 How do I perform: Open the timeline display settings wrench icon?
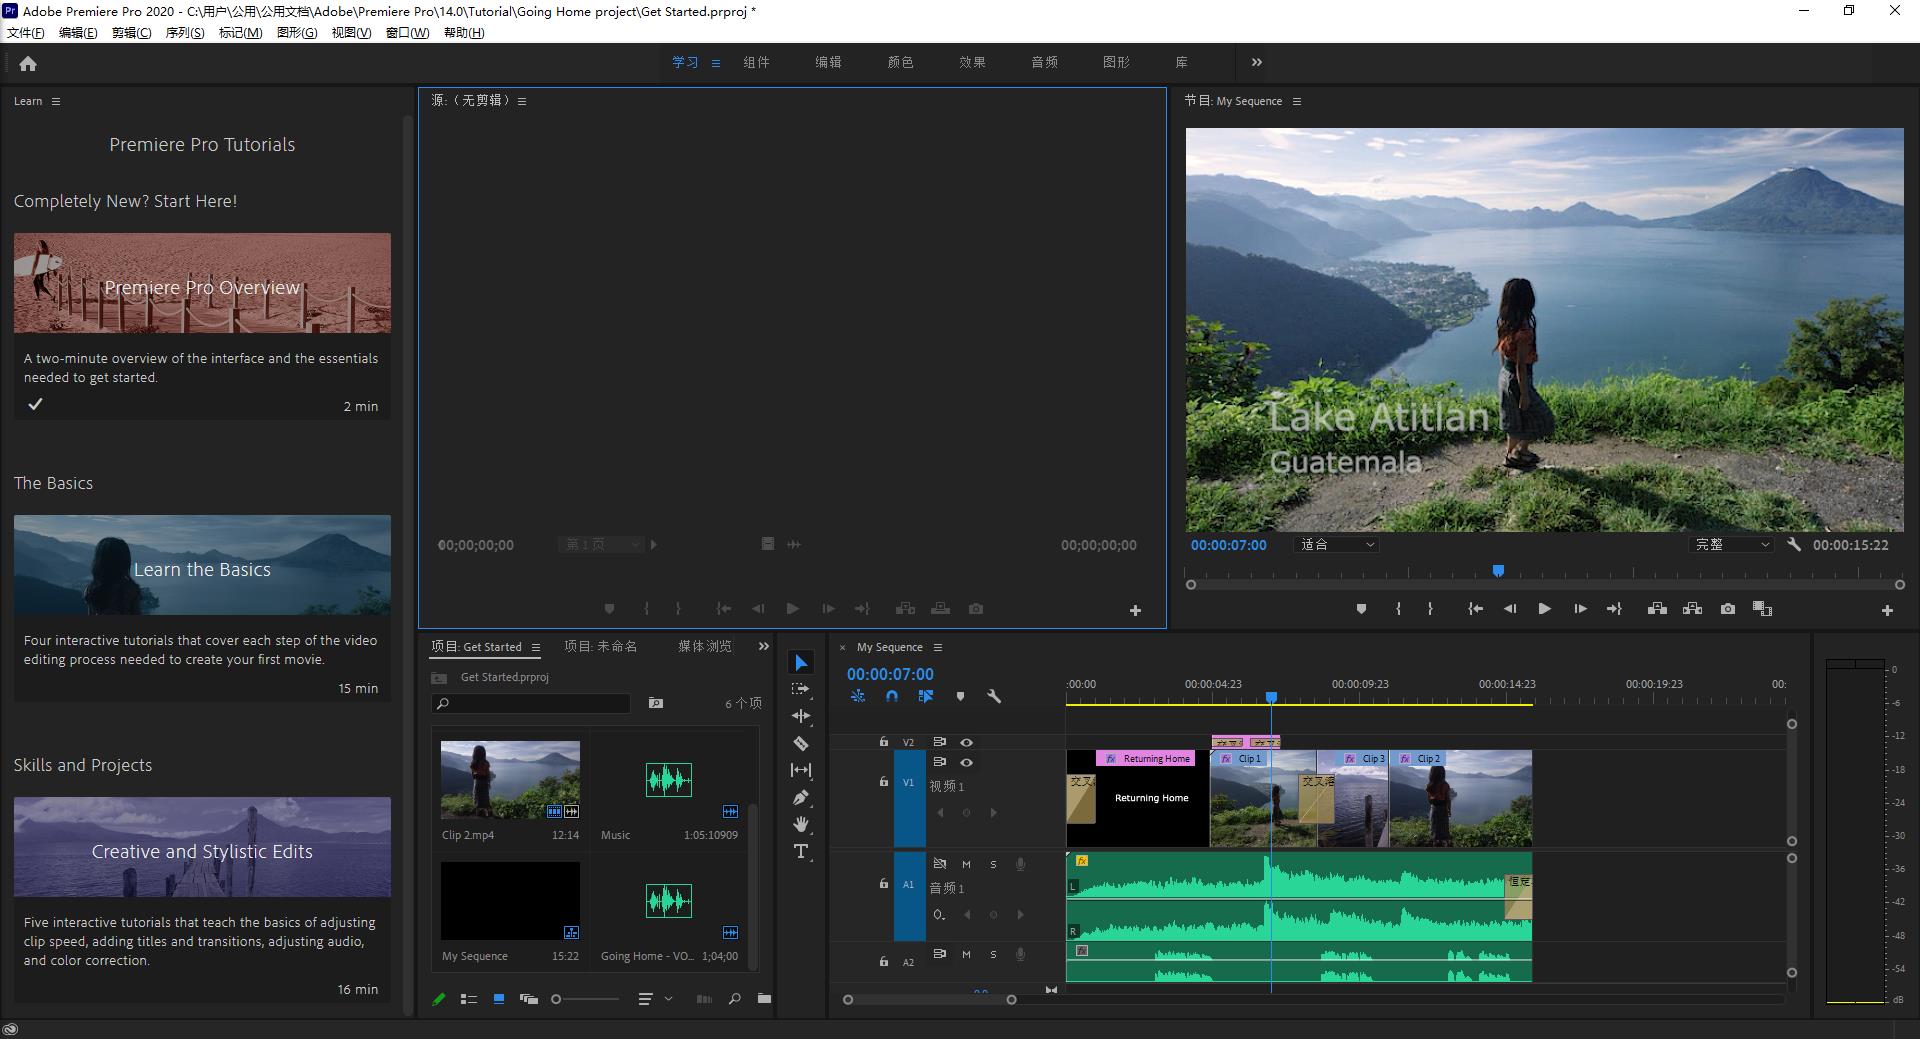coord(994,697)
